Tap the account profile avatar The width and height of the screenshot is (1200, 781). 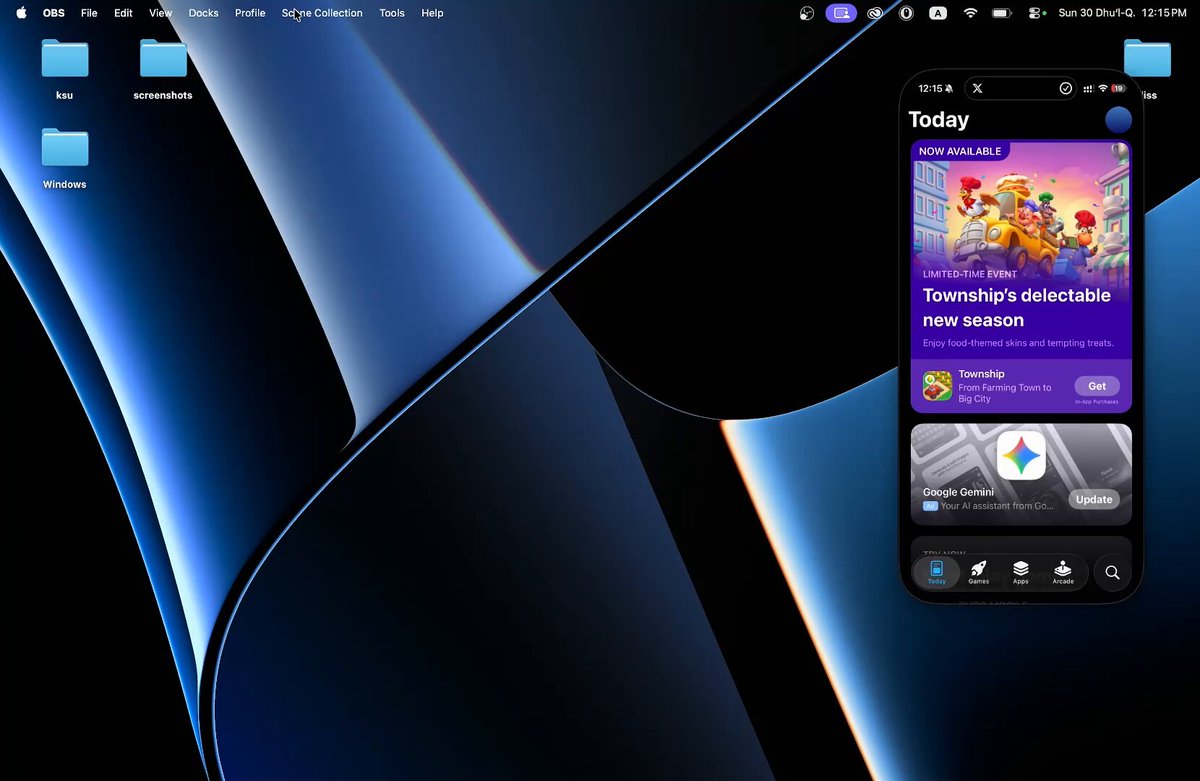(x=1118, y=120)
